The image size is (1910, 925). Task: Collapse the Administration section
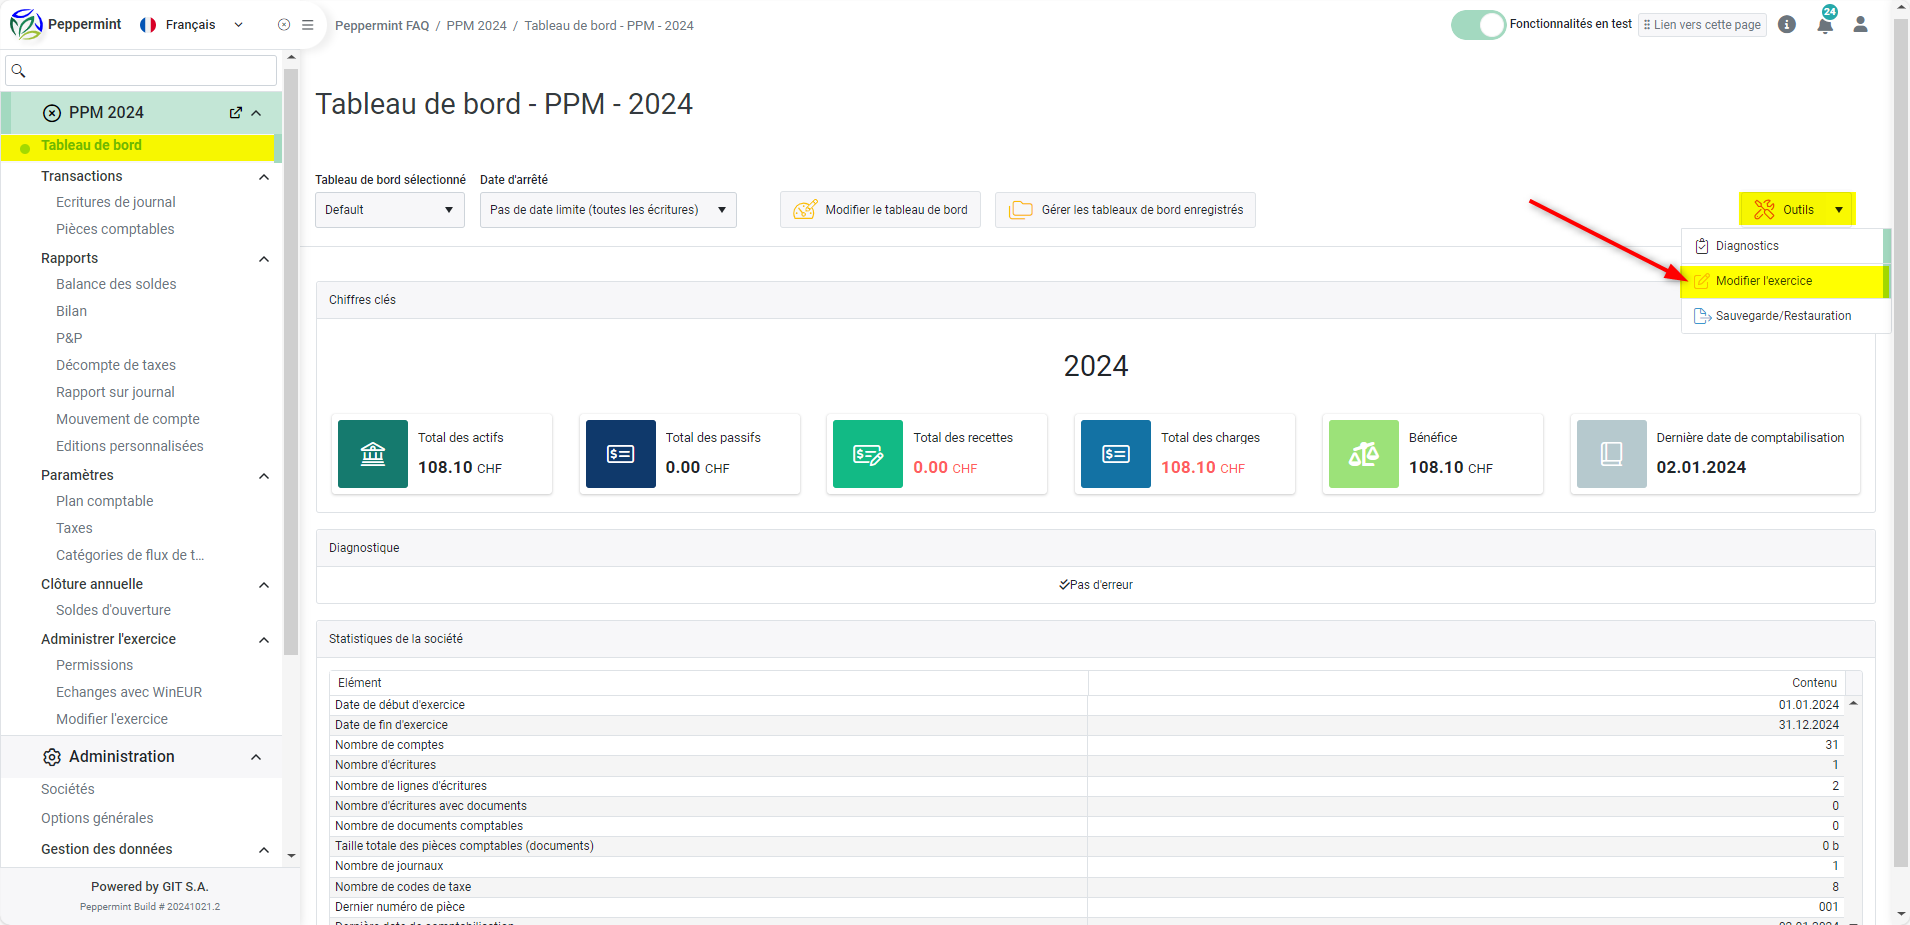pos(256,757)
